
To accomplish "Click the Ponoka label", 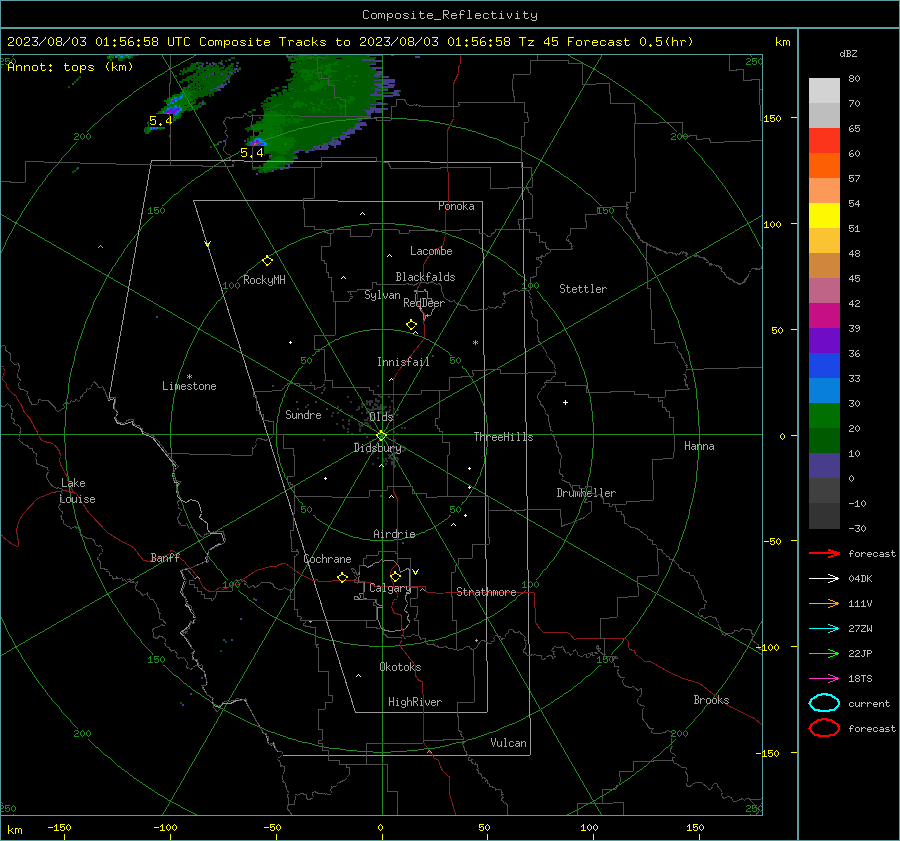I will click(x=456, y=206).
